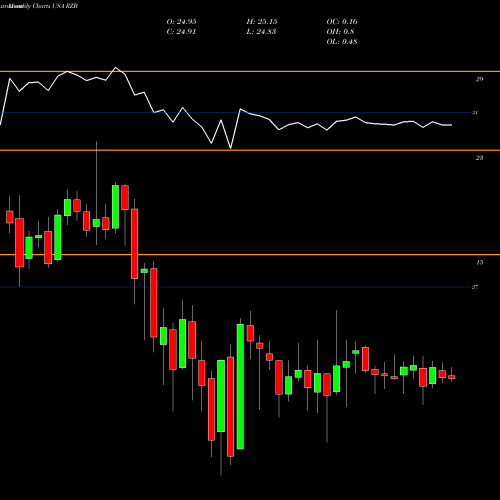
Task: Click the open price value O: 24.95
Action: click(181, 22)
